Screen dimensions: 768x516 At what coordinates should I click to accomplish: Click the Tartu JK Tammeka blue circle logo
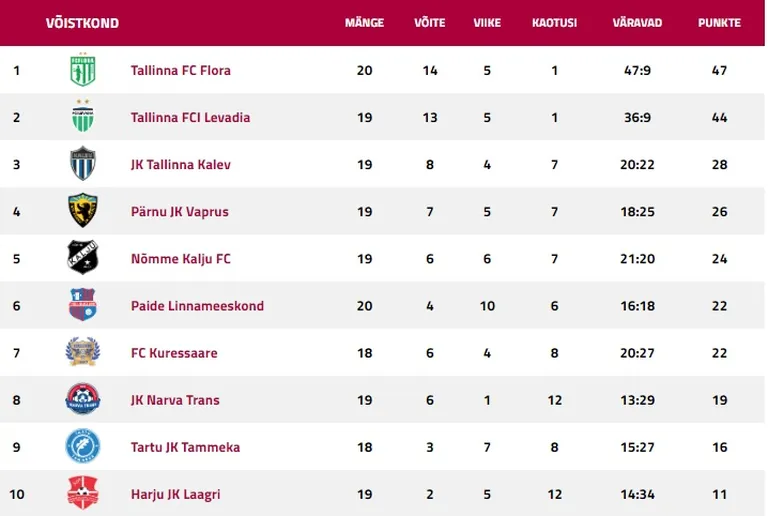pyautogui.click(x=83, y=446)
